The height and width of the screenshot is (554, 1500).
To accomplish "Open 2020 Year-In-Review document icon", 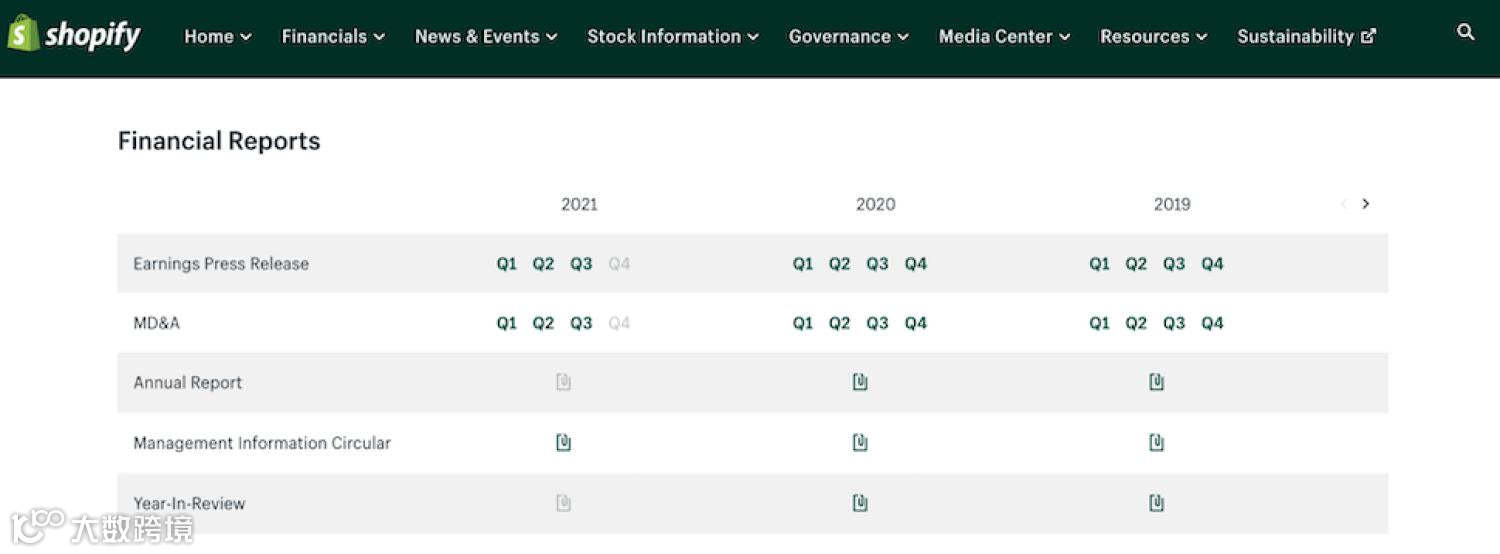I will coord(860,502).
